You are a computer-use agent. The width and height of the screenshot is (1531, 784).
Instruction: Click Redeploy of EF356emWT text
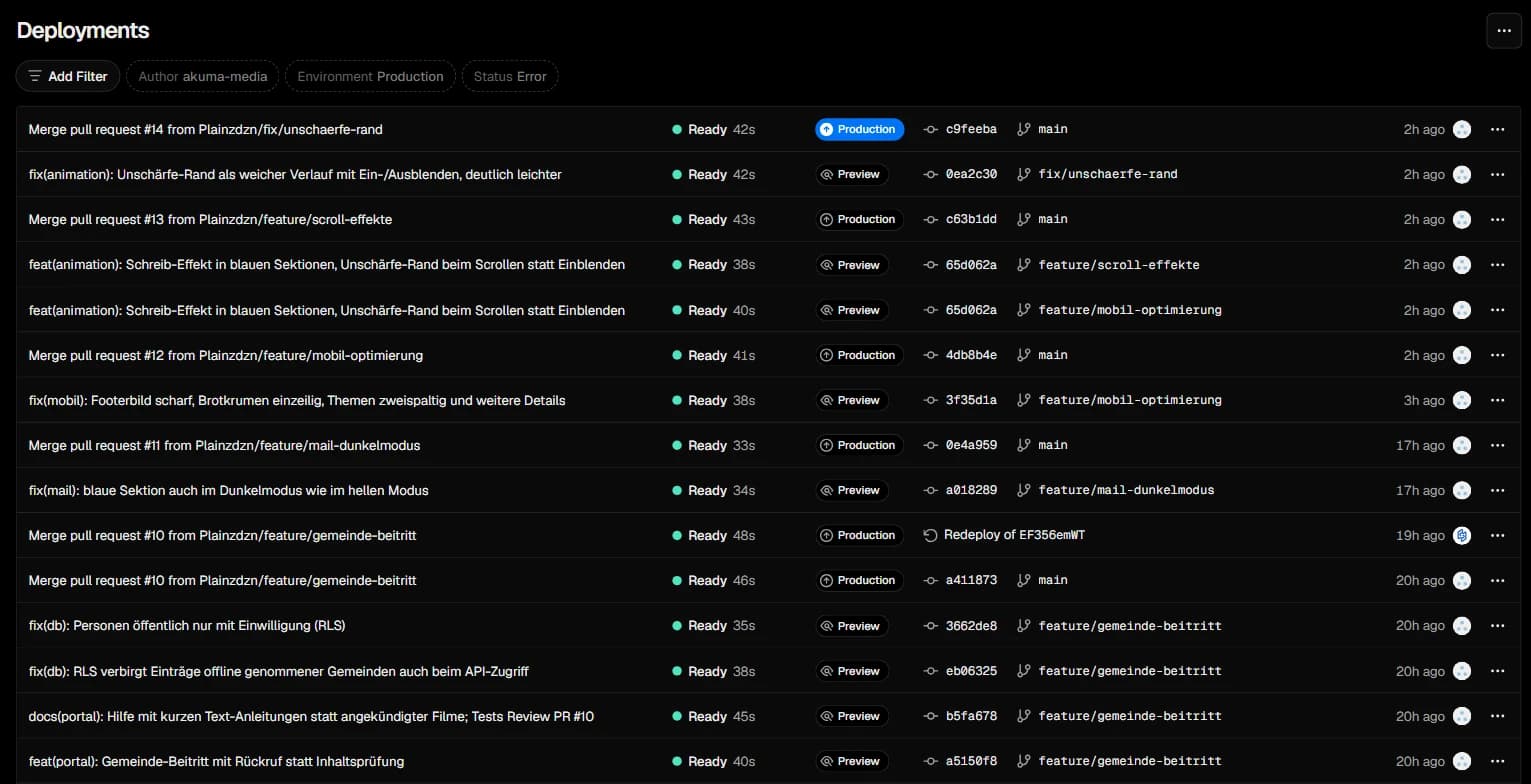(1014, 535)
